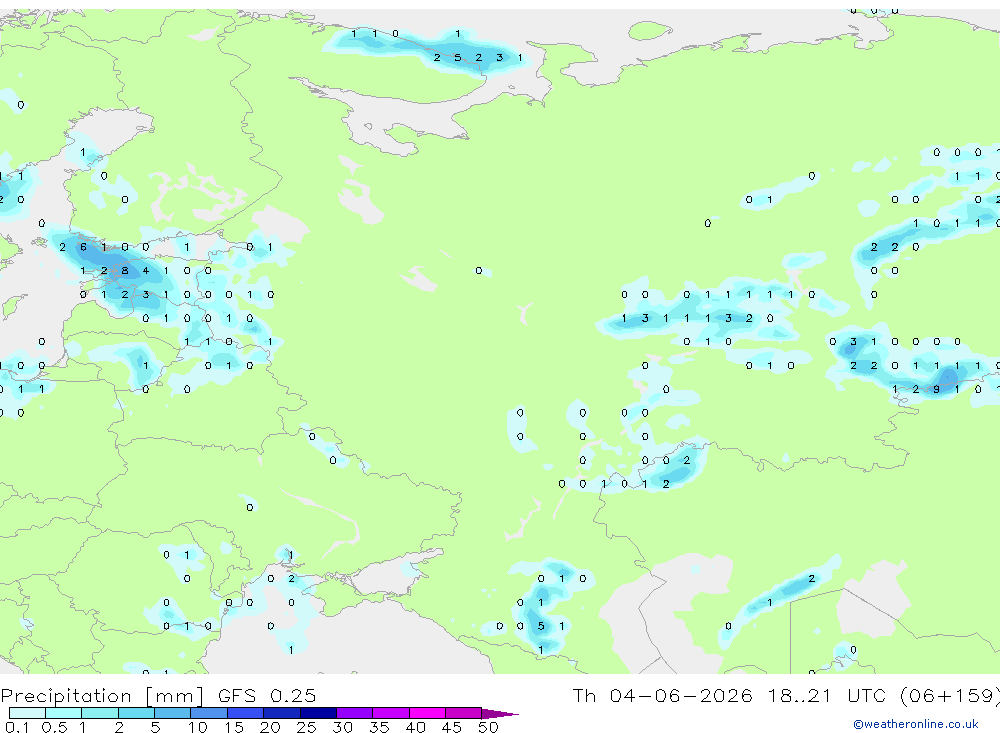
Task: Click the precipitation value '4' on the map
Action: (x=146, y=270)
